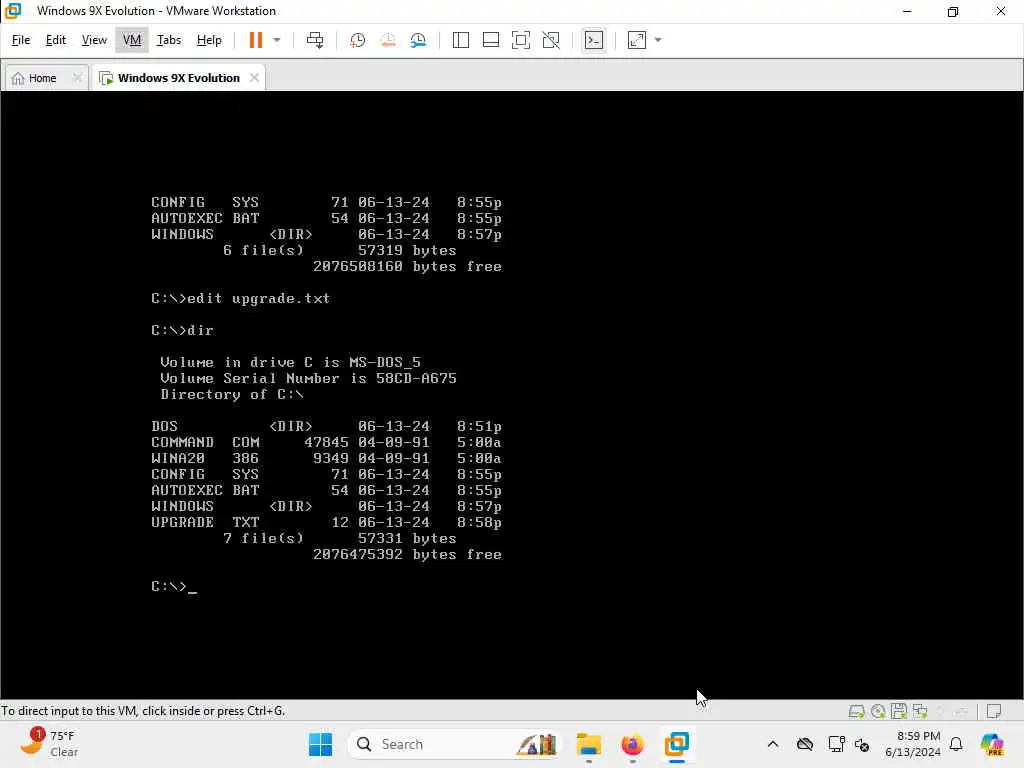Show hidden system tray icons
The image size is (1024, 768).
pos(773,744)
